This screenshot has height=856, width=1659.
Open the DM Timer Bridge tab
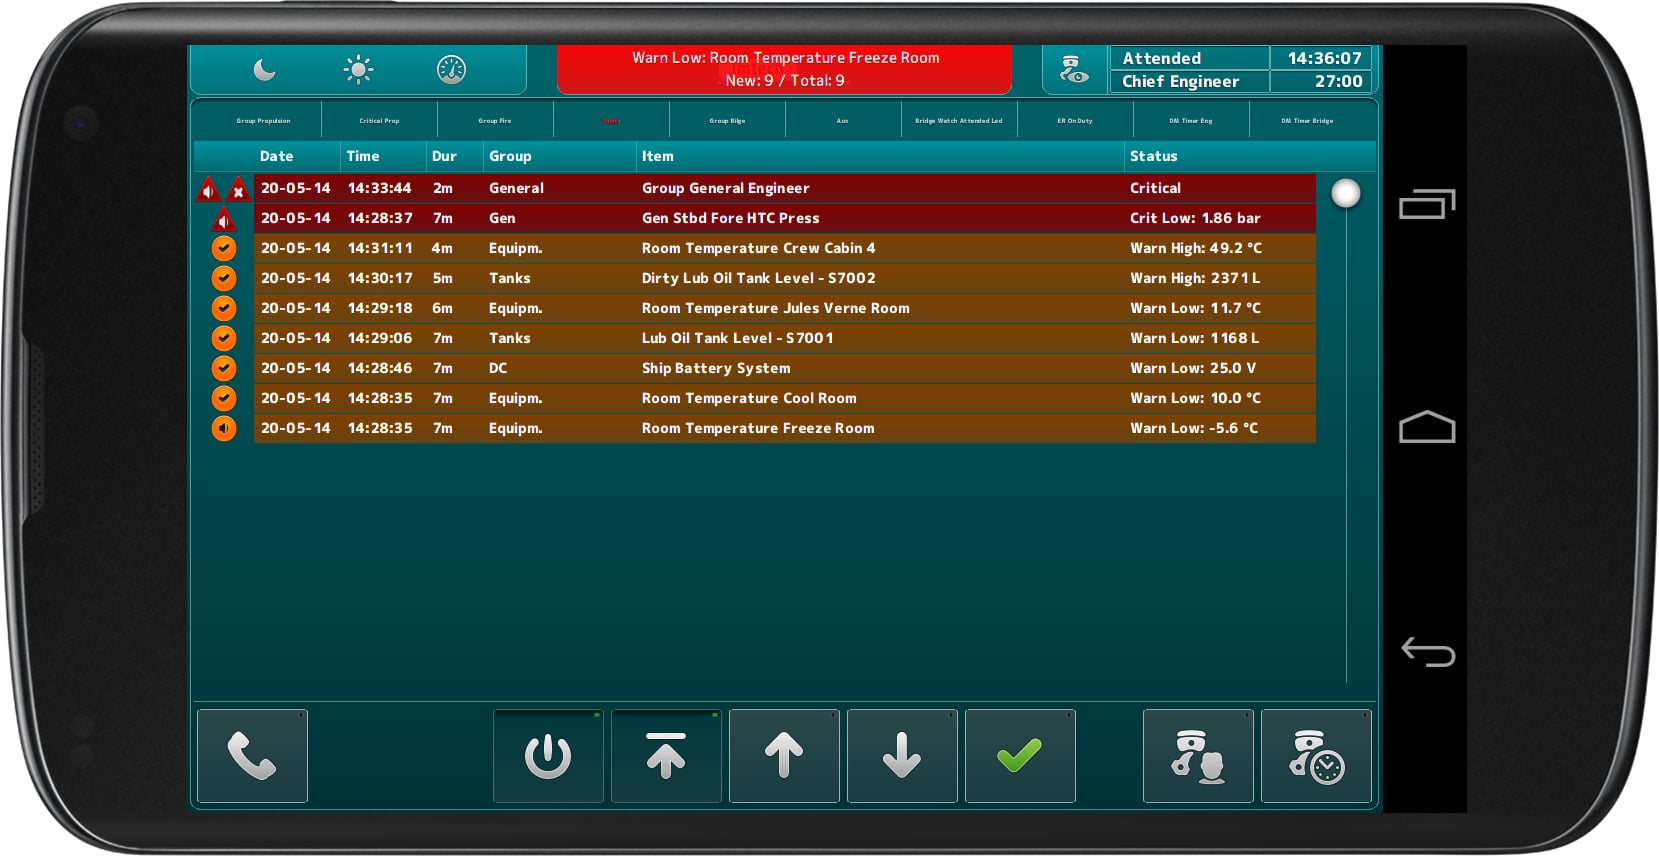1307,120
